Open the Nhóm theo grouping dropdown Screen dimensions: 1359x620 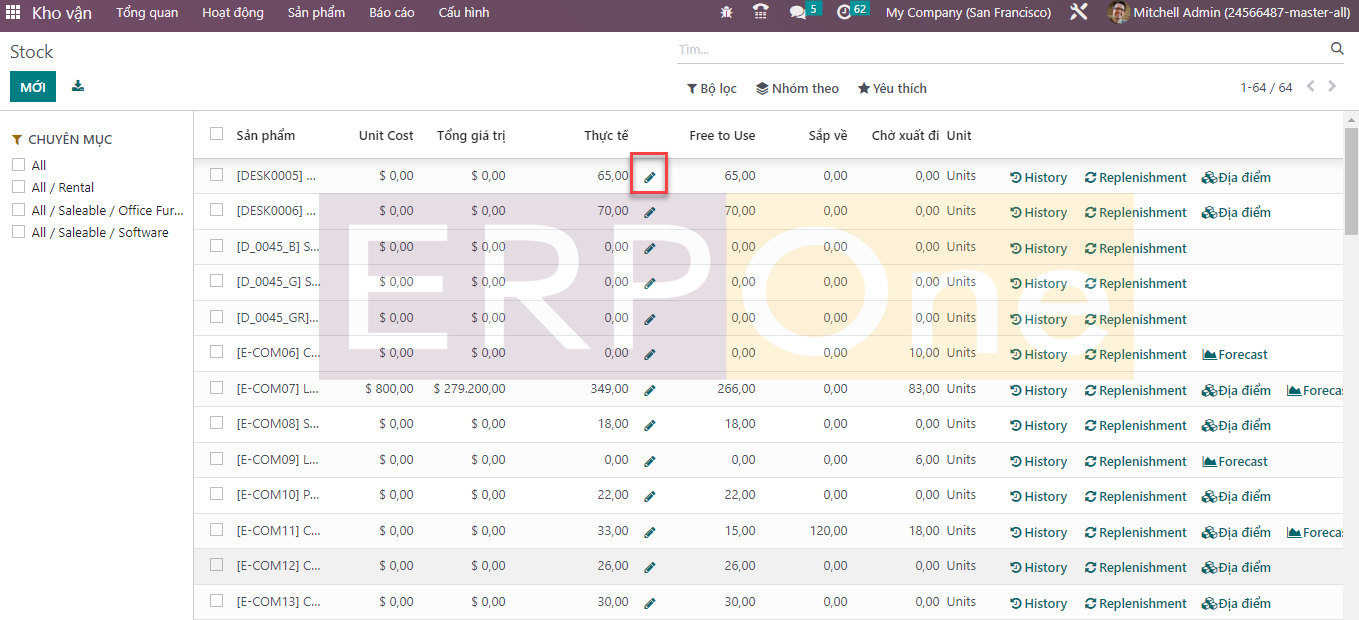(797, 88)
